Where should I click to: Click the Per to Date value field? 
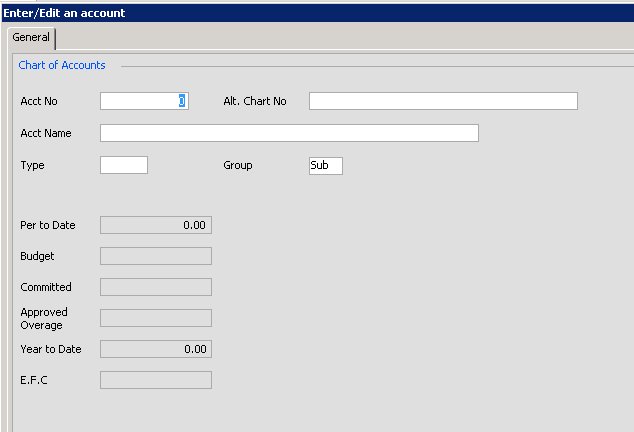tap(156, 225)
